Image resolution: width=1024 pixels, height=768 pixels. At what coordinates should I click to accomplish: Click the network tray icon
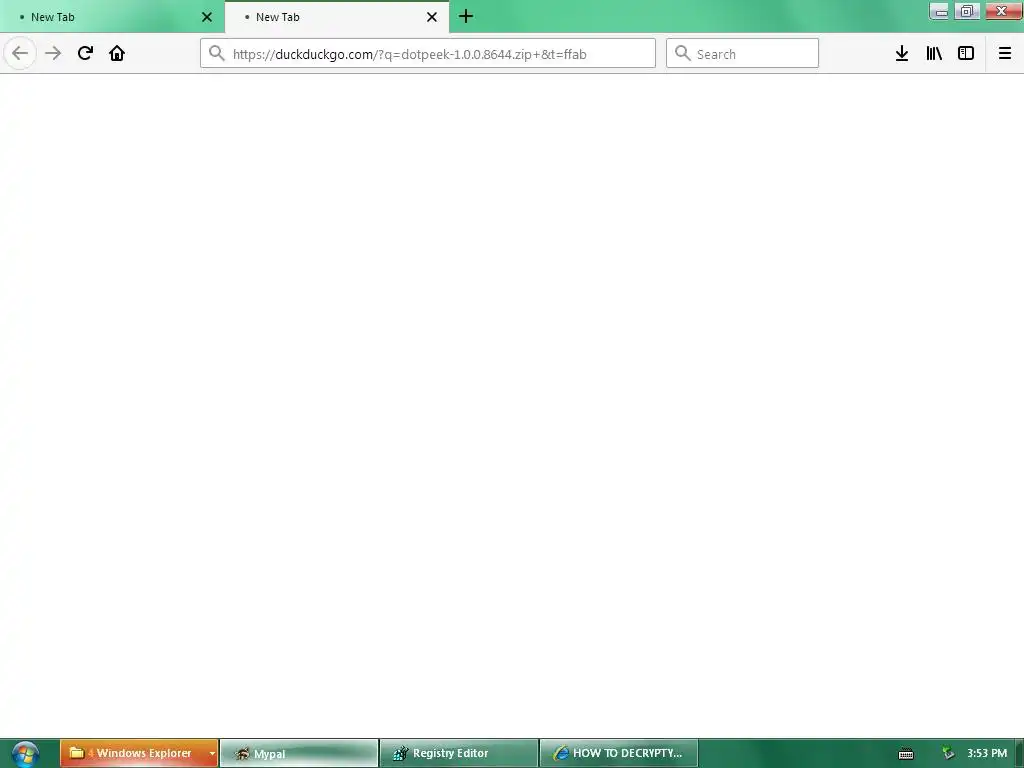click(948, 753)
